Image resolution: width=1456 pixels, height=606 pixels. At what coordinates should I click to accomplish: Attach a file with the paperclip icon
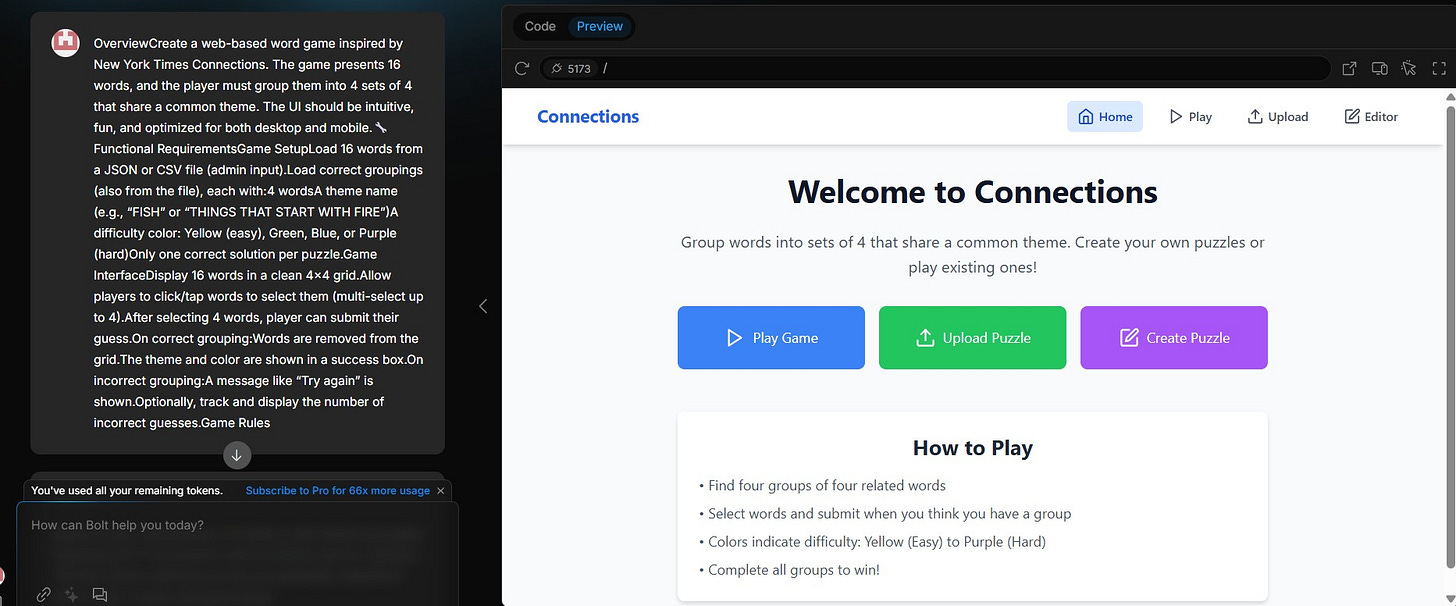(43, 594)
